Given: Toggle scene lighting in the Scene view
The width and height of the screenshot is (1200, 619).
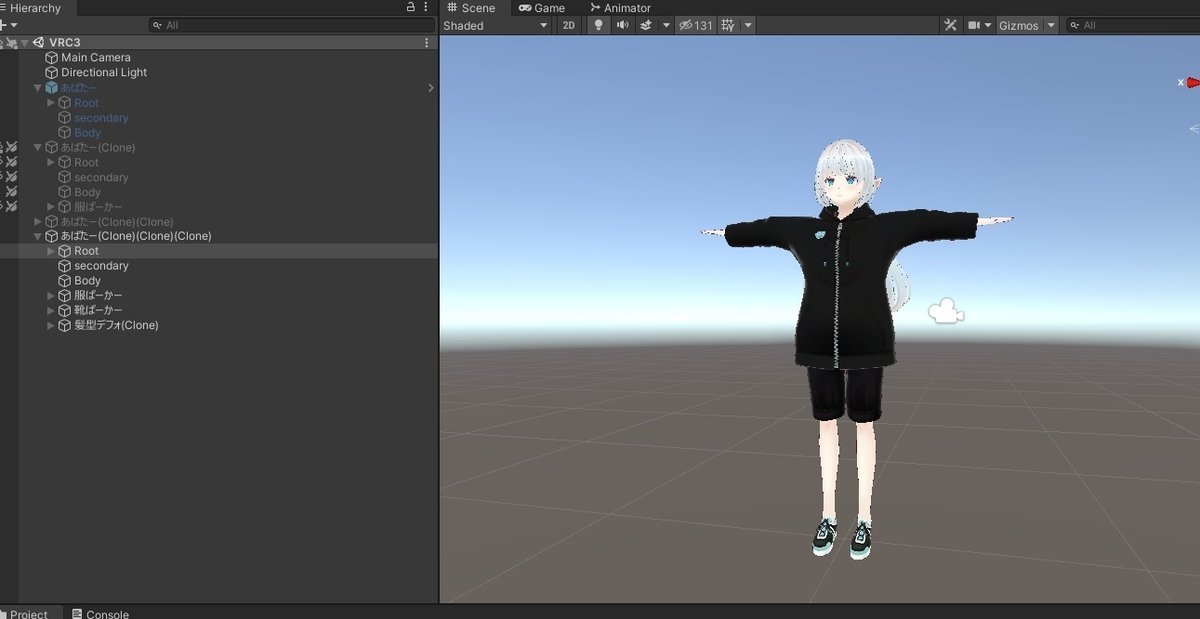Looking at the screenshot, I should 598,25.
